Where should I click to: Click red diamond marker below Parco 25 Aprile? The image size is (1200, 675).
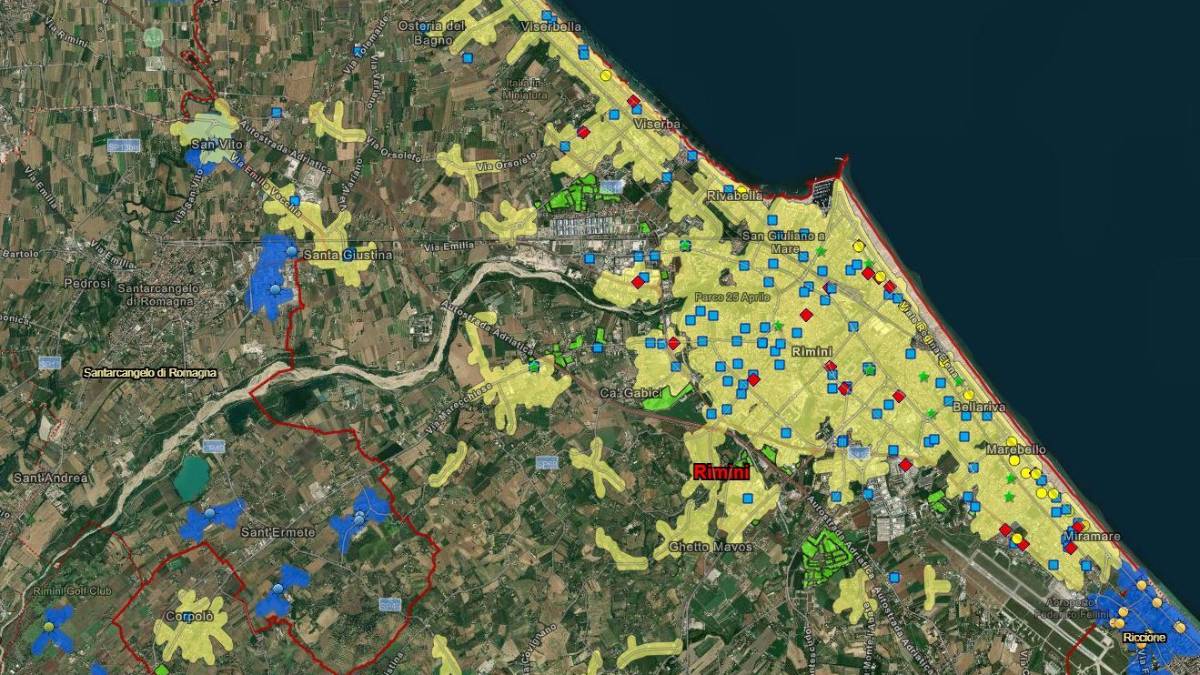click(x=805, y=315)
